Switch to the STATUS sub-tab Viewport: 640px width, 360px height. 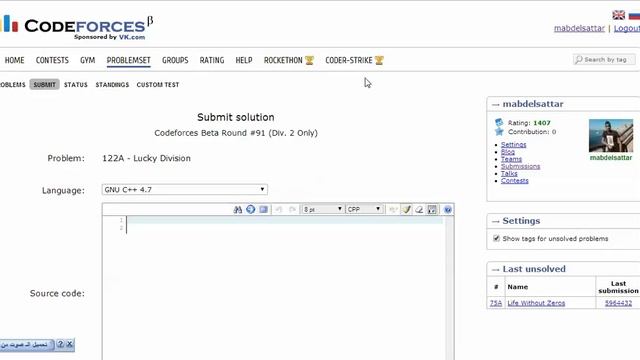point(76,84)
